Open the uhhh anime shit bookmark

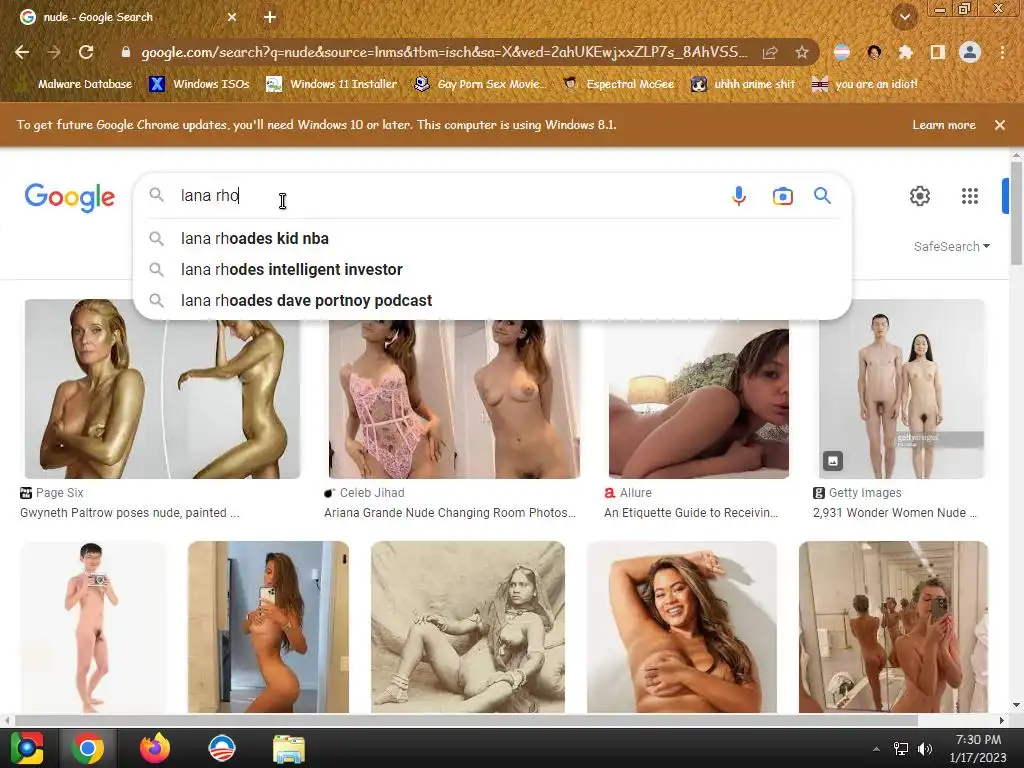tap(744, 84)
